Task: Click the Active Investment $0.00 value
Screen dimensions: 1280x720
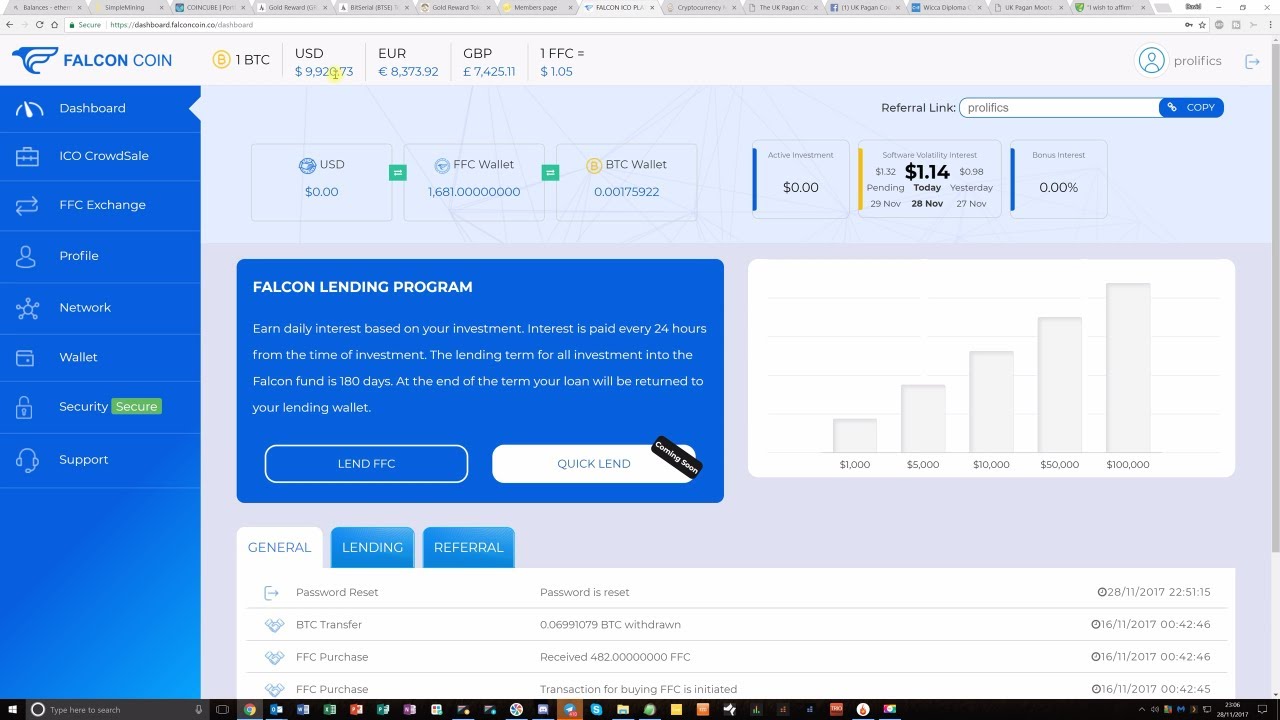Action: 801,187
